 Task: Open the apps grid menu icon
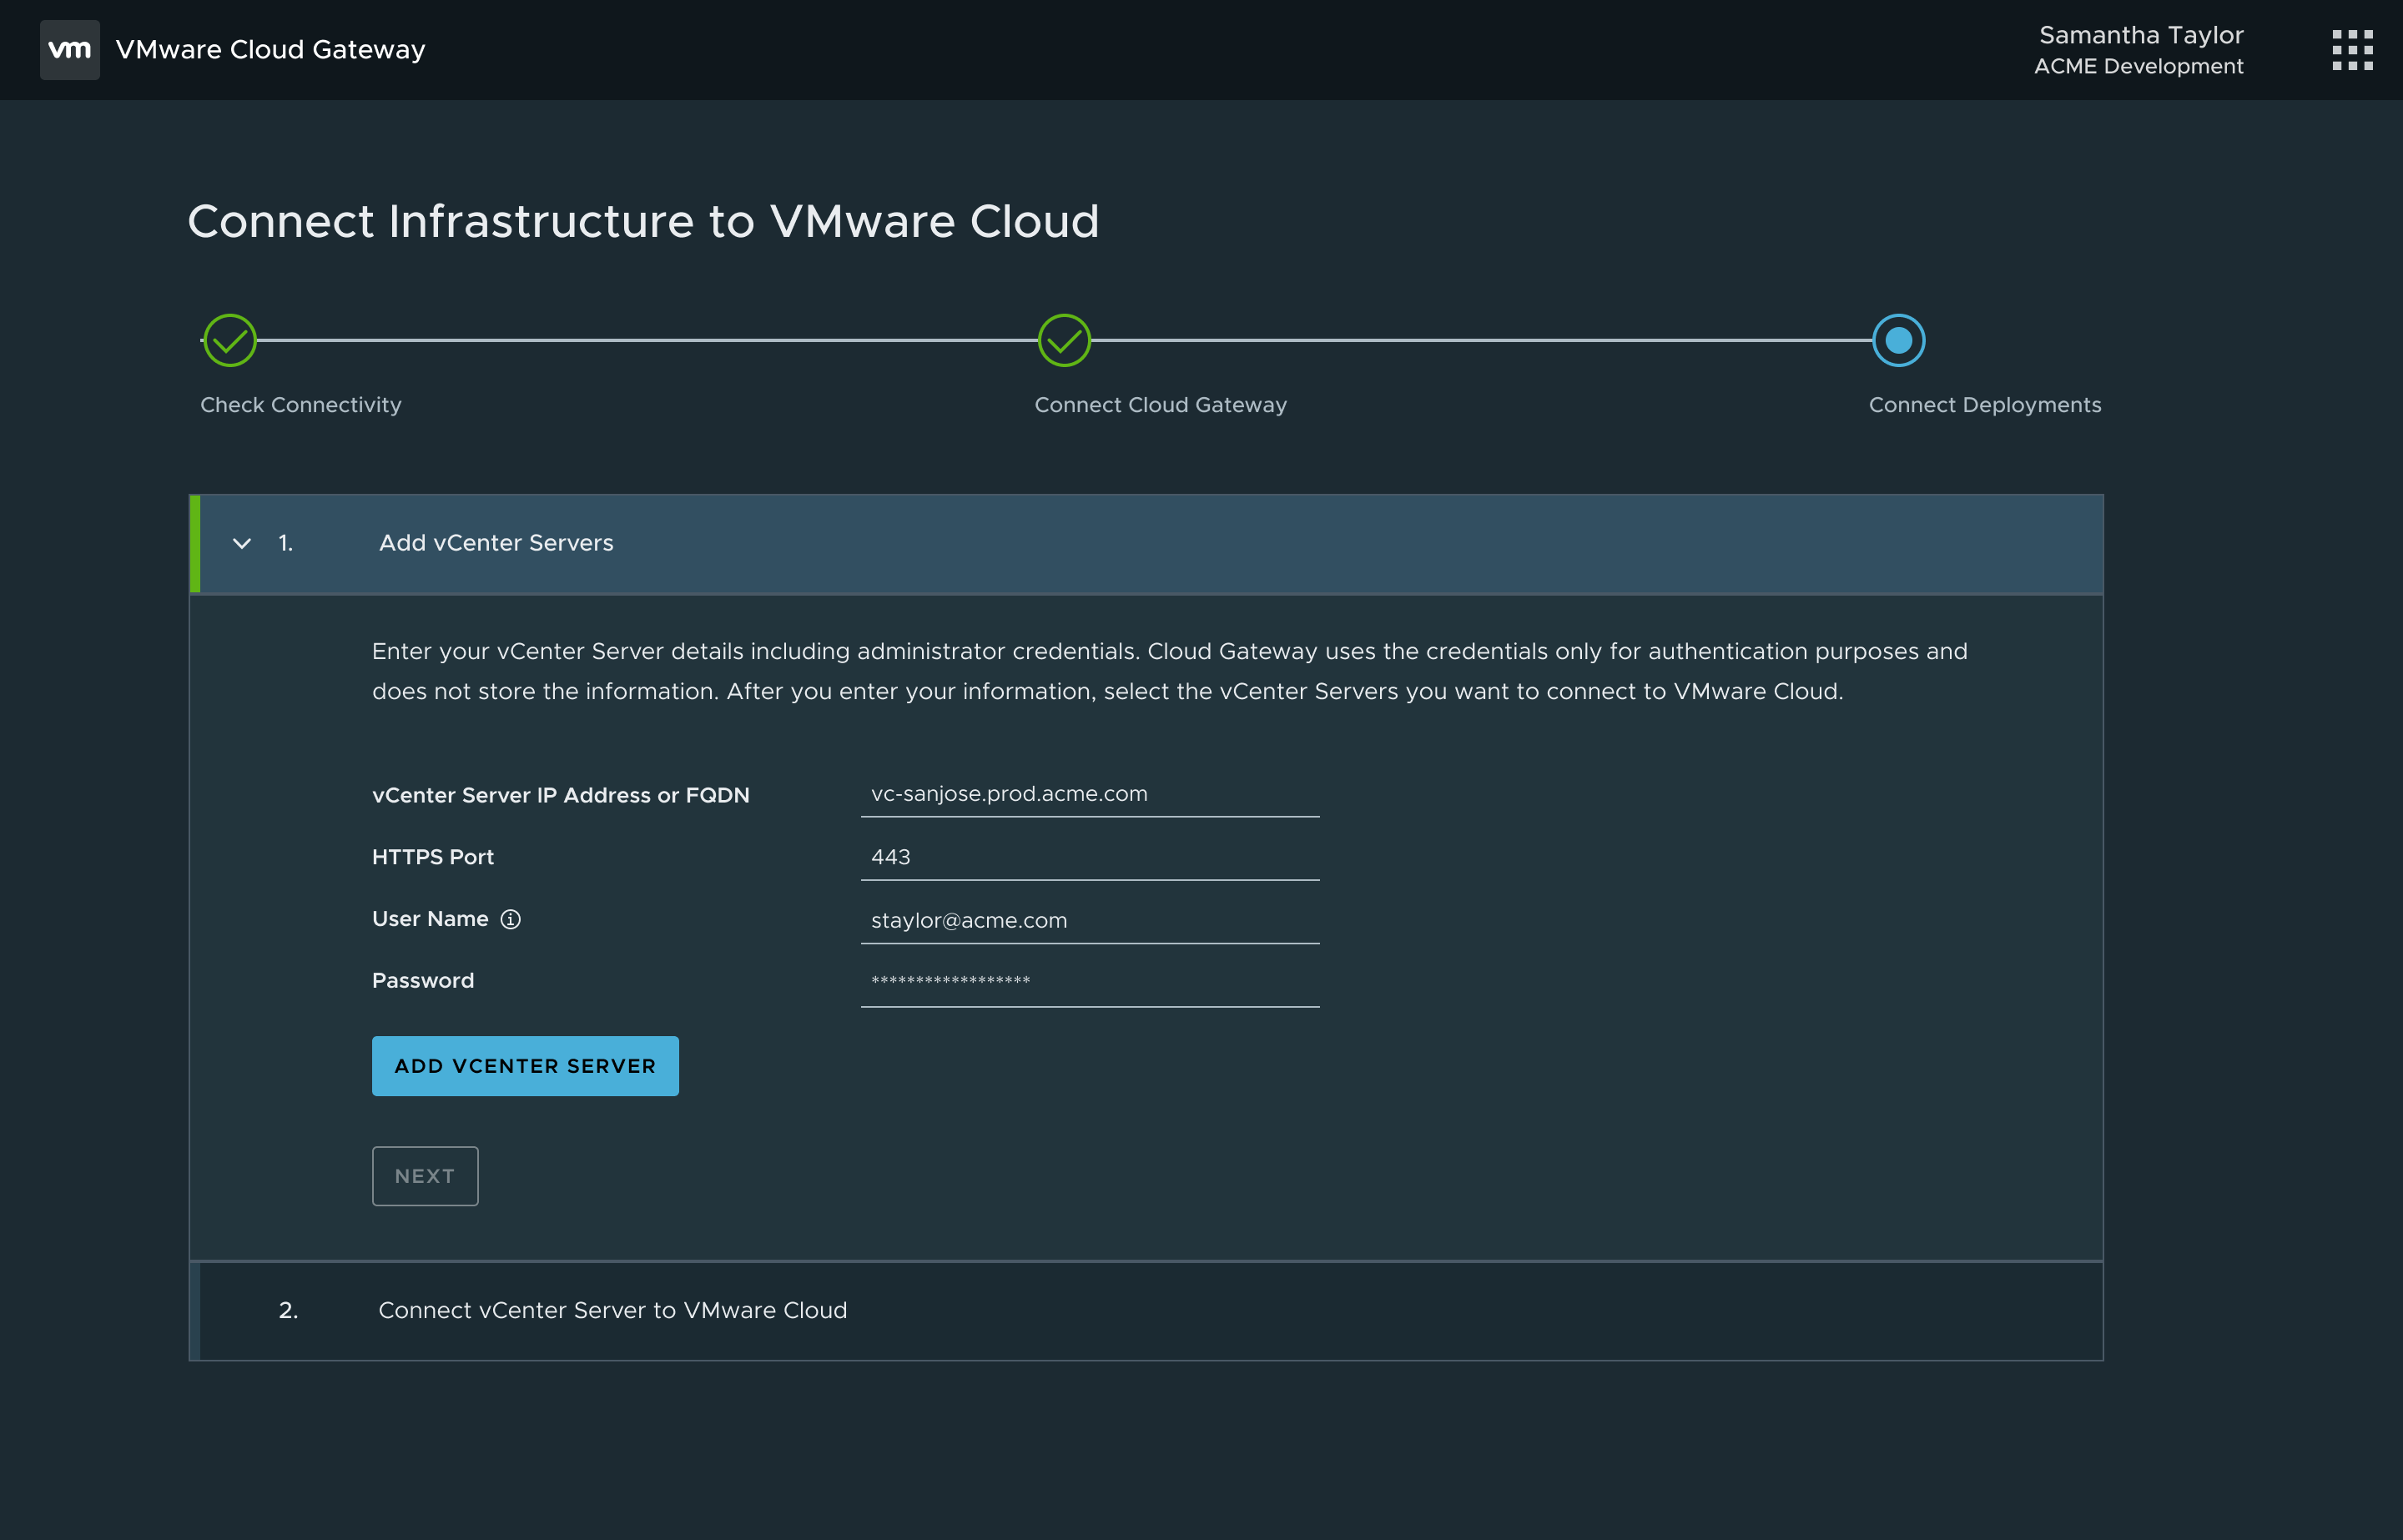tap(2352, 50)
